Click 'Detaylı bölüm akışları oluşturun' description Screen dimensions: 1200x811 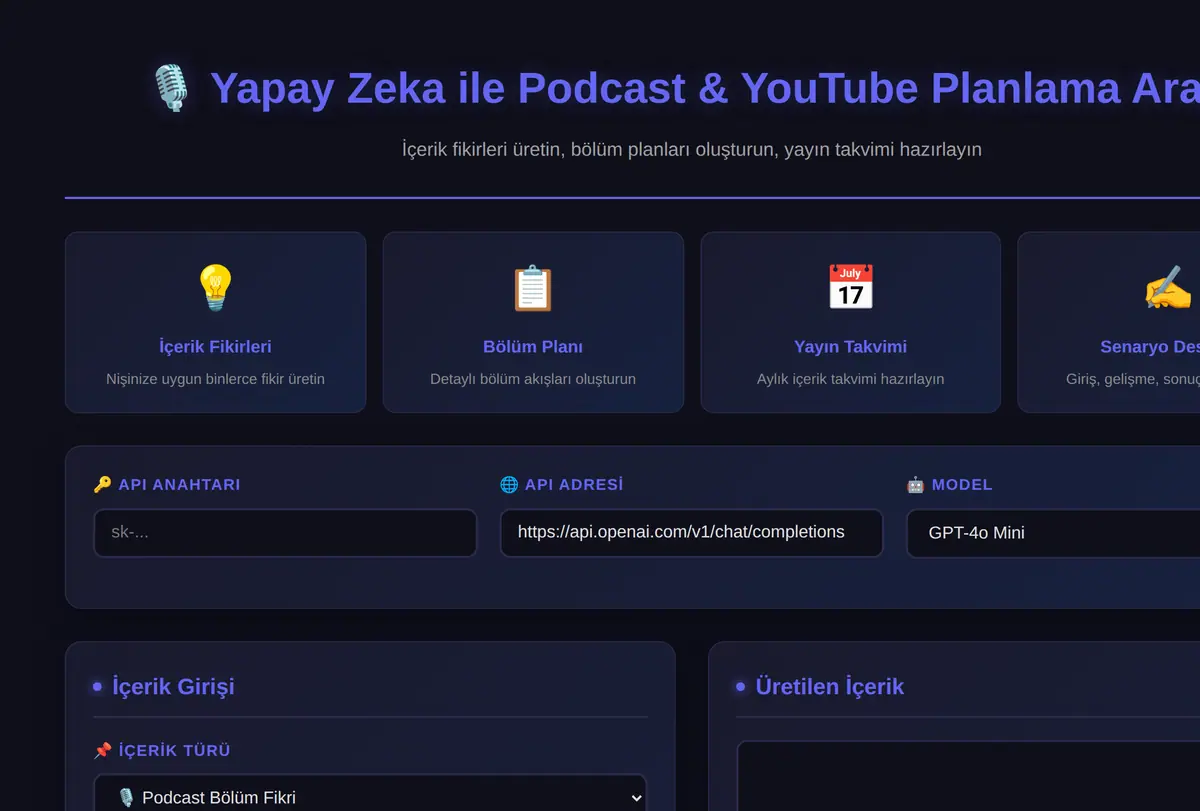click(533, 380)
